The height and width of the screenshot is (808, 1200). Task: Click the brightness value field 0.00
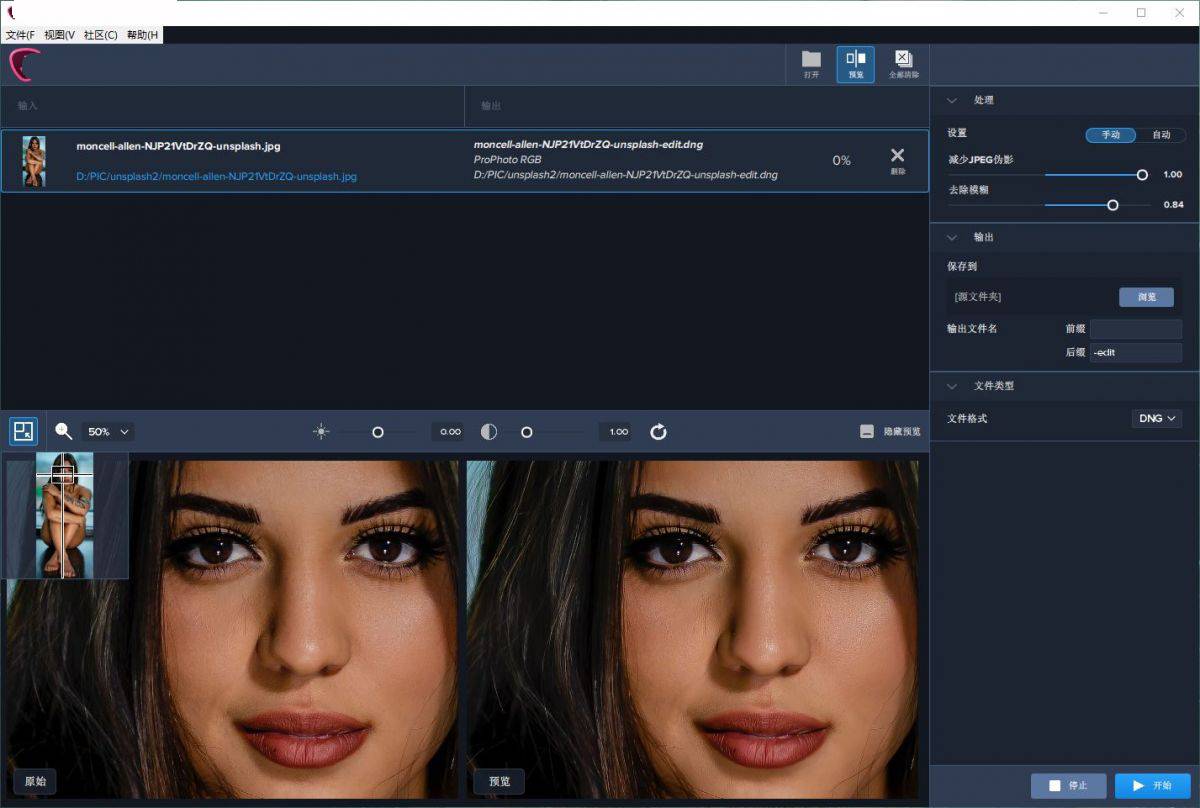450,432
